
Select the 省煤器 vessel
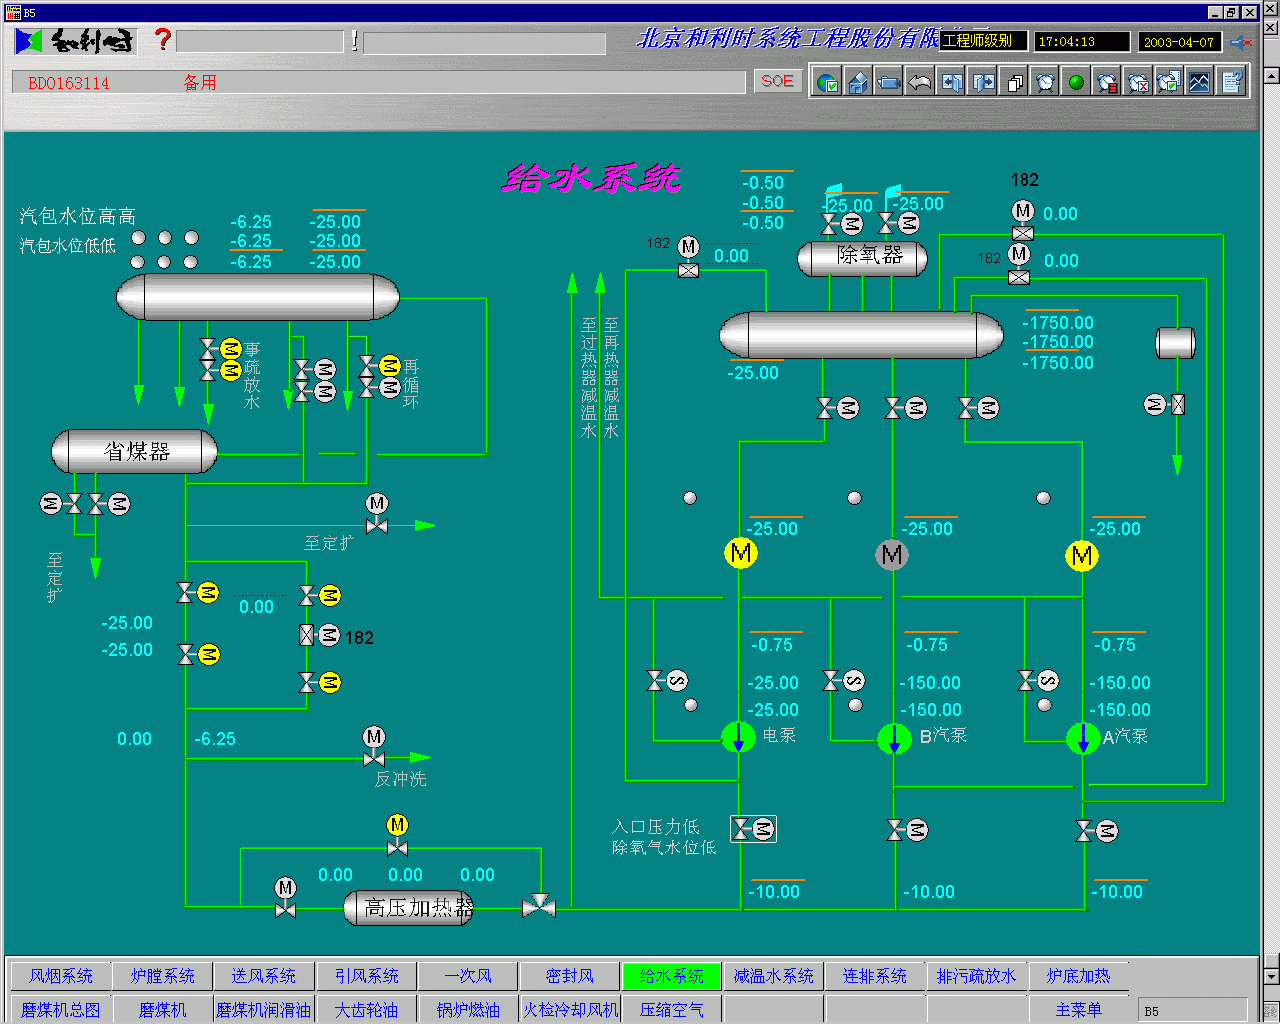pyautogui.click(x=135, y=452)
